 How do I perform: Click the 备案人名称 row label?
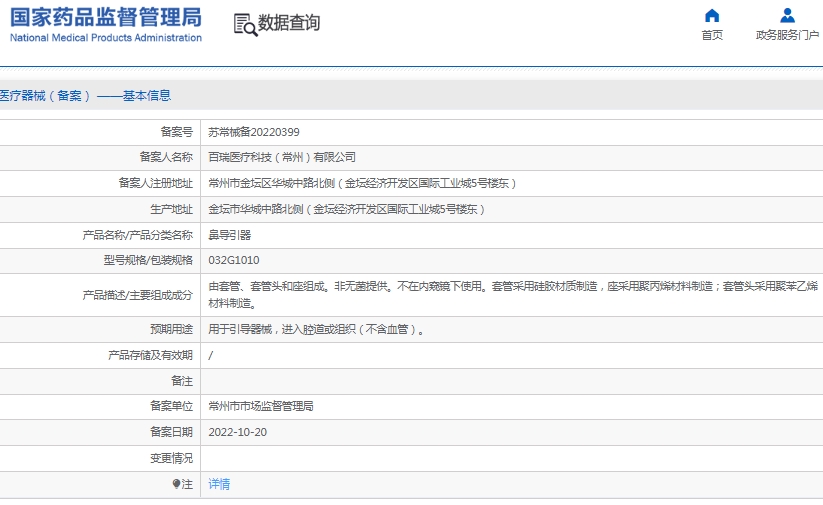(x=166, y=157)
